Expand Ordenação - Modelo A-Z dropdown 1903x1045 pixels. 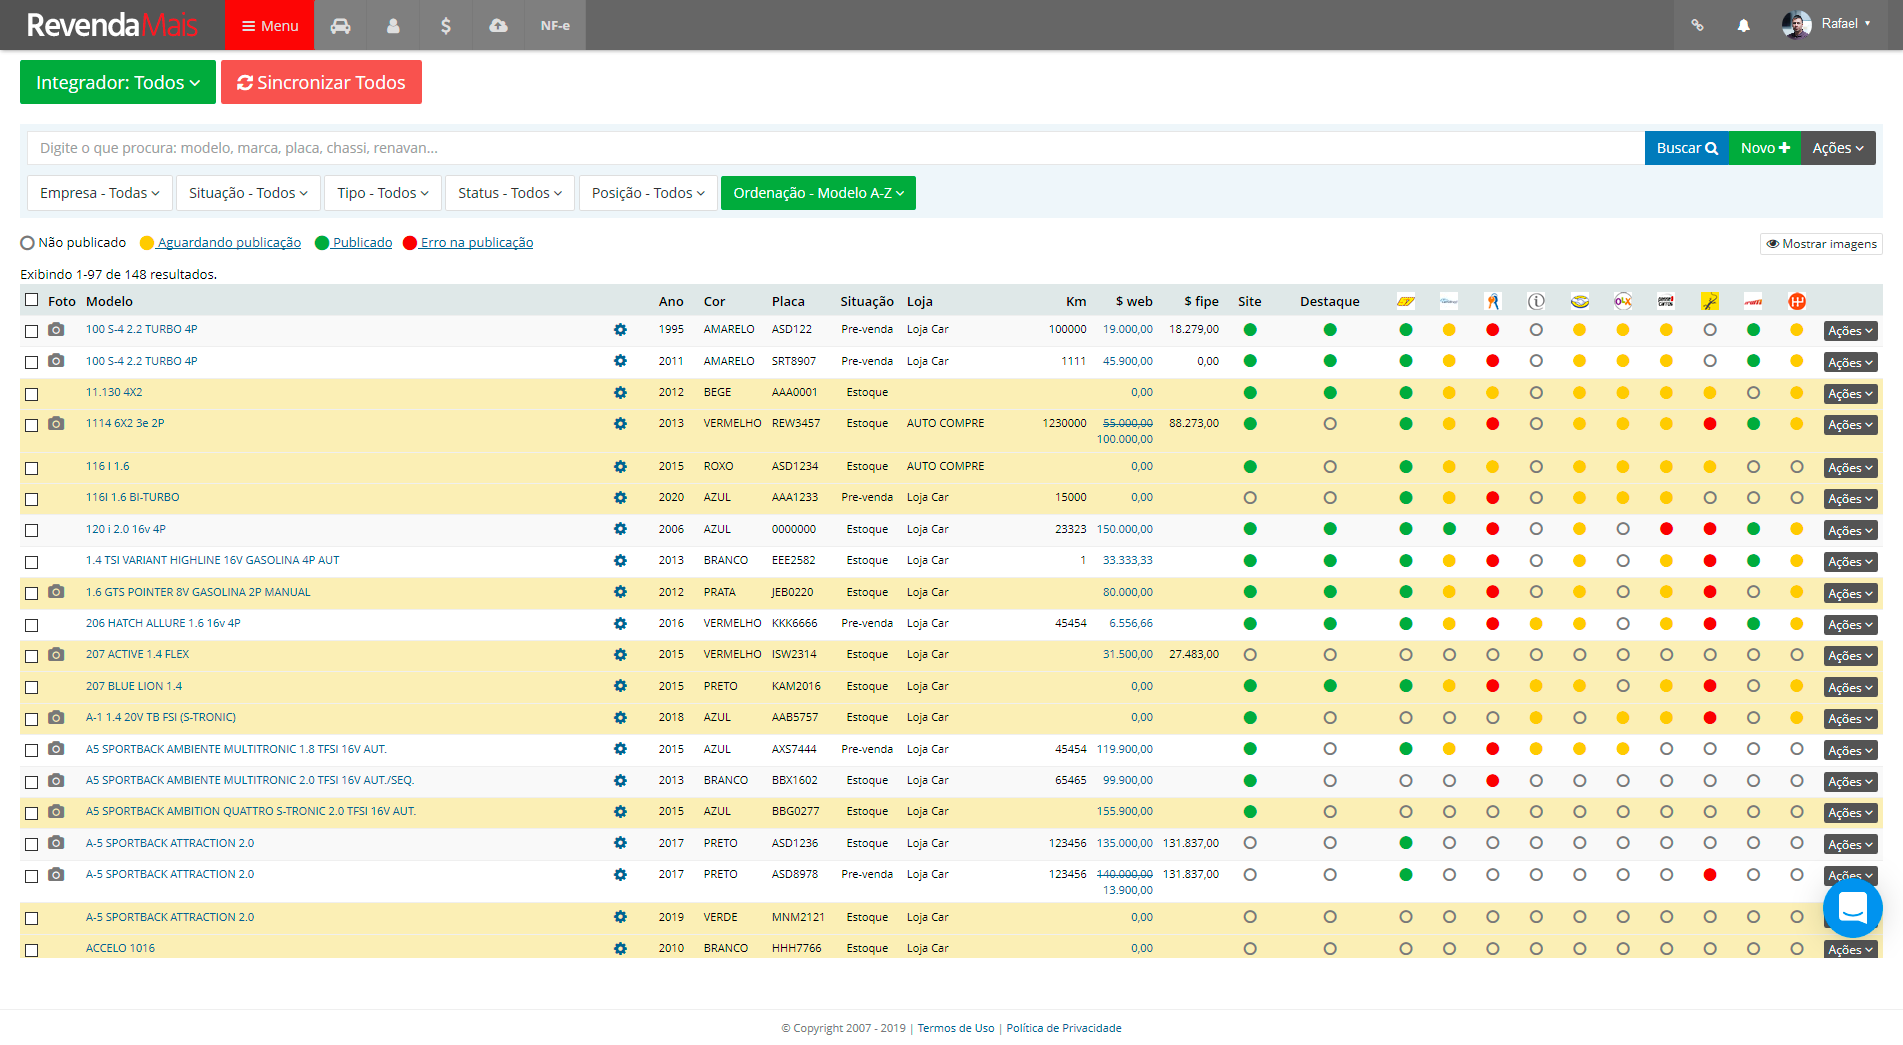pyautogui.click(x=818, y=193)
